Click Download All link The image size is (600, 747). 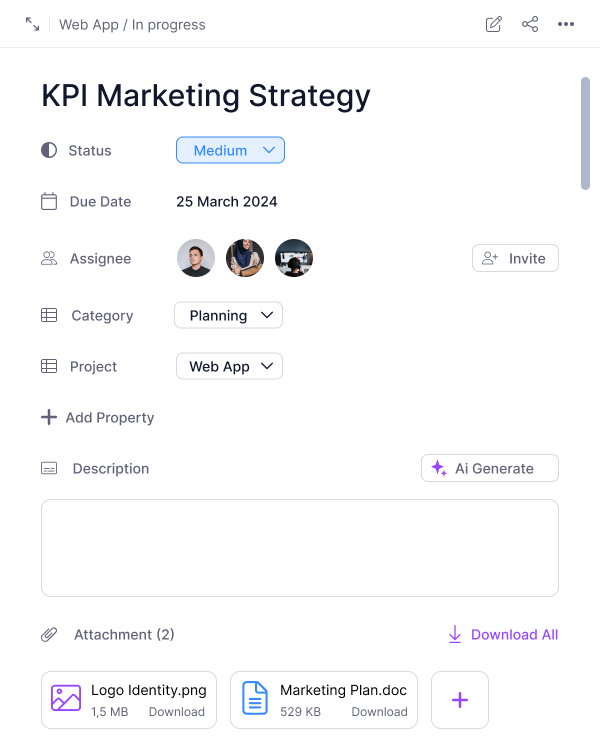(x=503, y=634)
